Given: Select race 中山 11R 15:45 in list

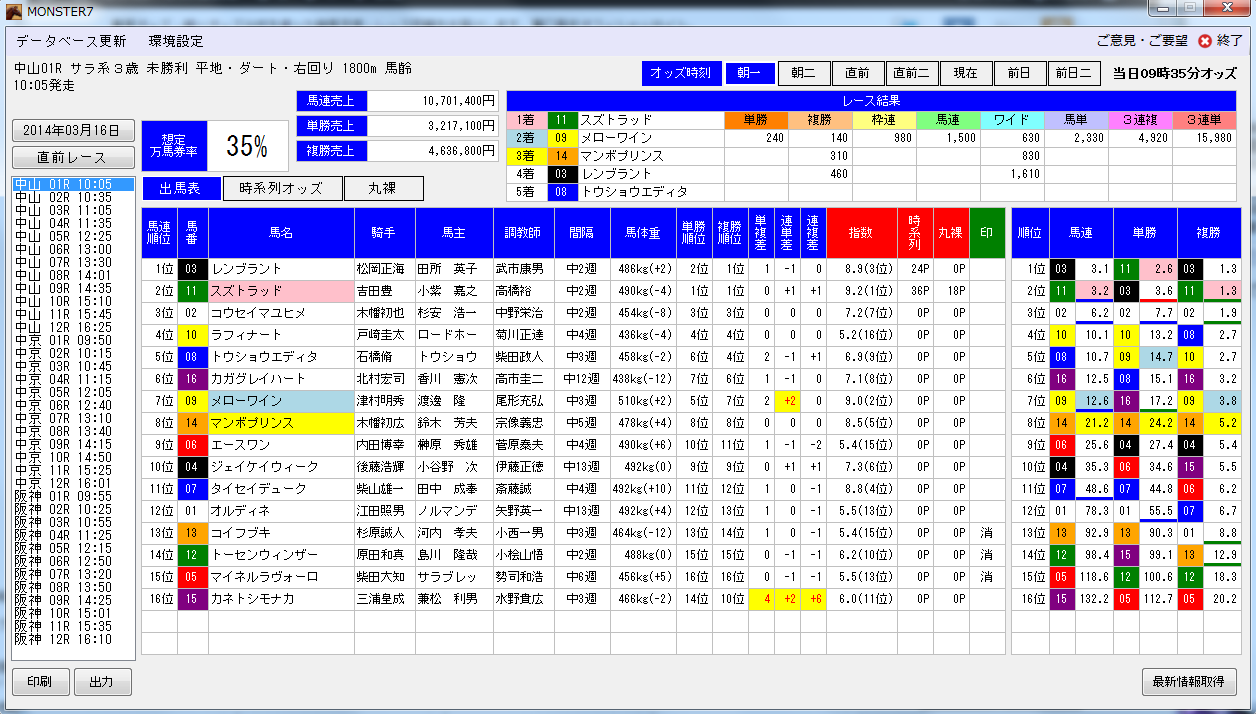Looking at the screenshot, I should [73, 314].
